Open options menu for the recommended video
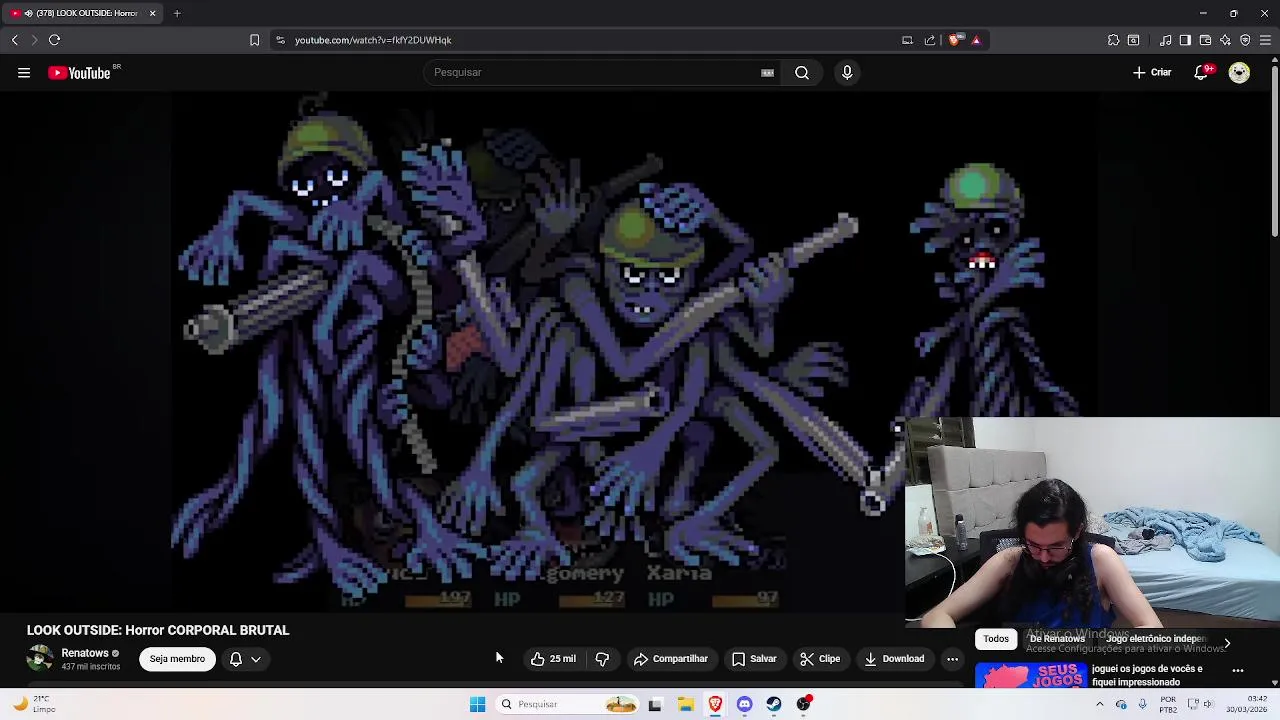The height and width of the screenshot is (720, 1280). (1238, 671)
